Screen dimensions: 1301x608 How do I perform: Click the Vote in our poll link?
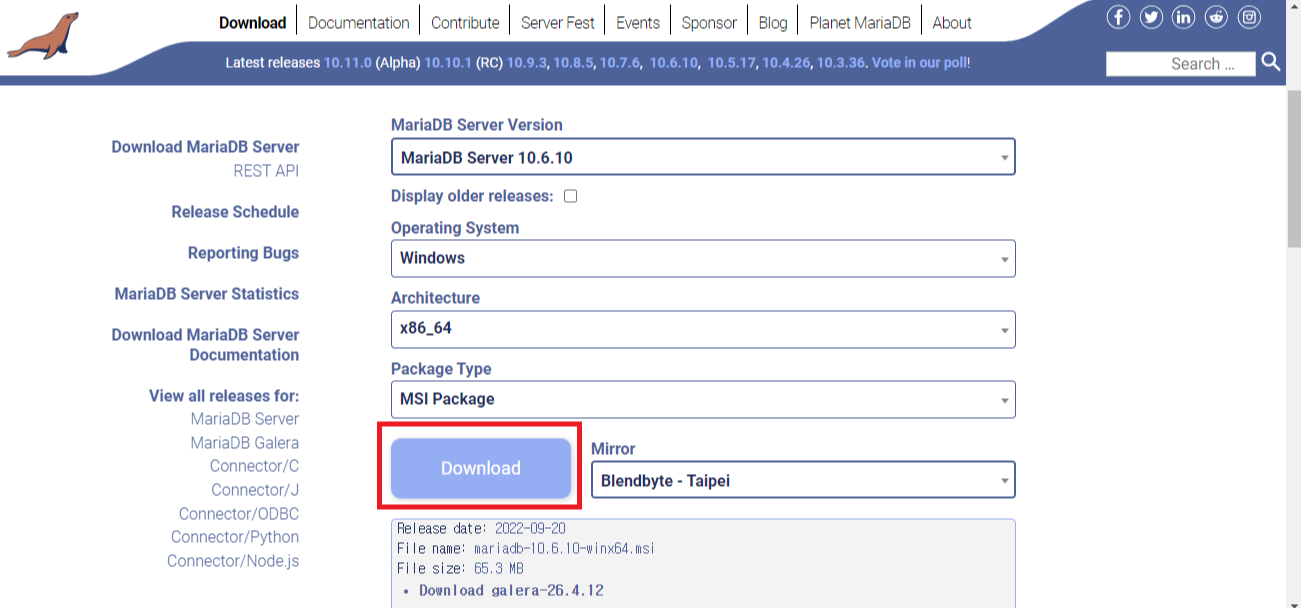(x=919, y=62)
